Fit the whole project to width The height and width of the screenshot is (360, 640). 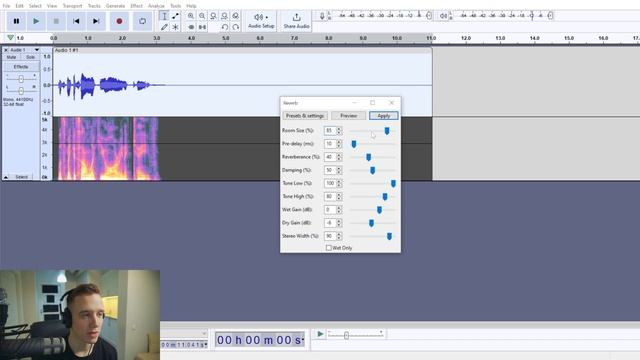pyautogui.click(x=224, y=16)
